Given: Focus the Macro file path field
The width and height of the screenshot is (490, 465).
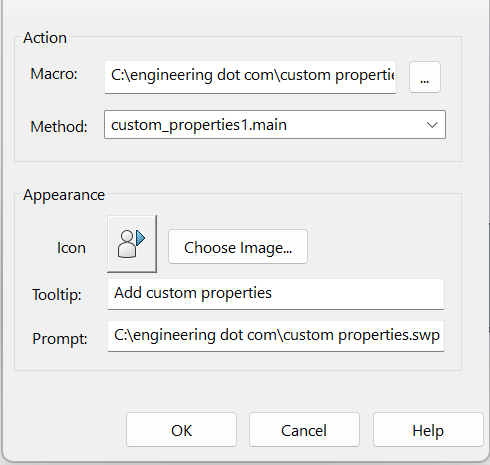Looking at the screenshot, I should pyautogui.click(x=250, y=77).
